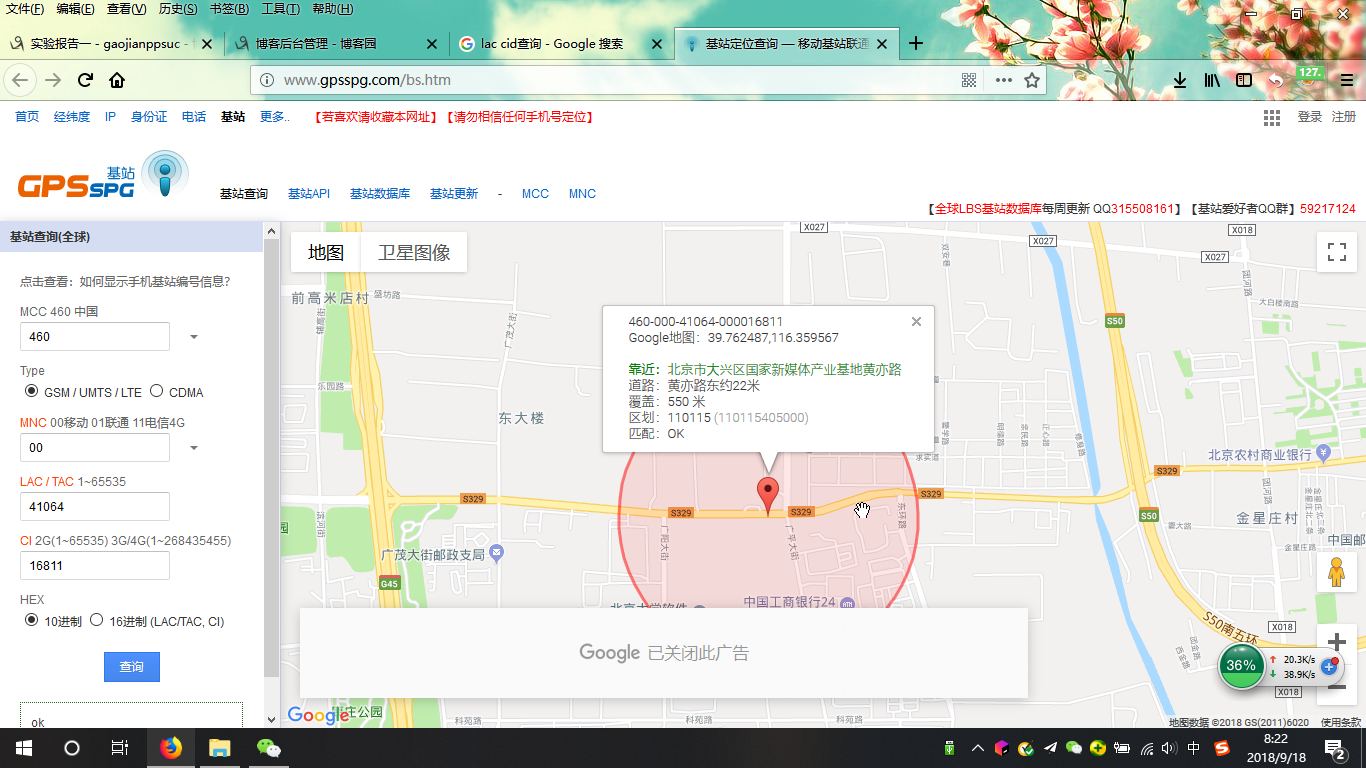The image size is (1366, 768).
Task: Open Task View on the taskbar
Action: point(119,748)
